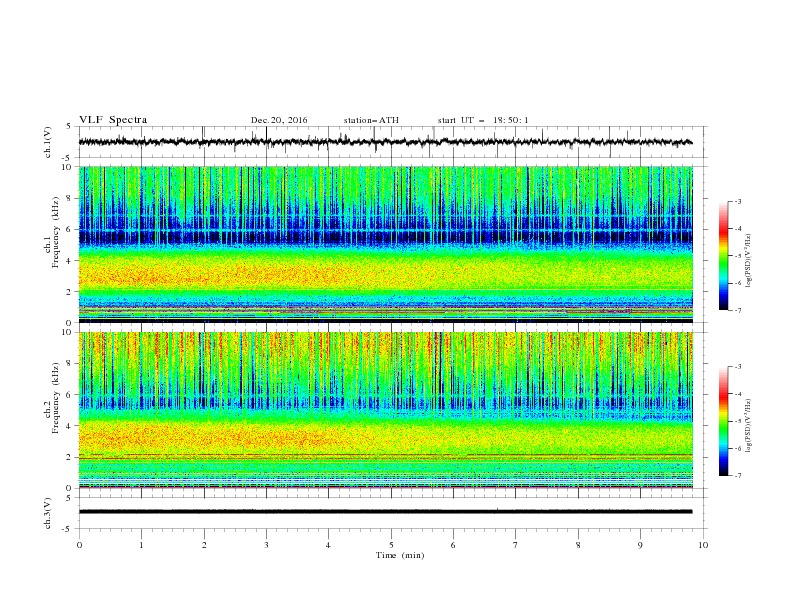
Task: Click the time axis tick label "10"
Action: [x=703, y=545]
